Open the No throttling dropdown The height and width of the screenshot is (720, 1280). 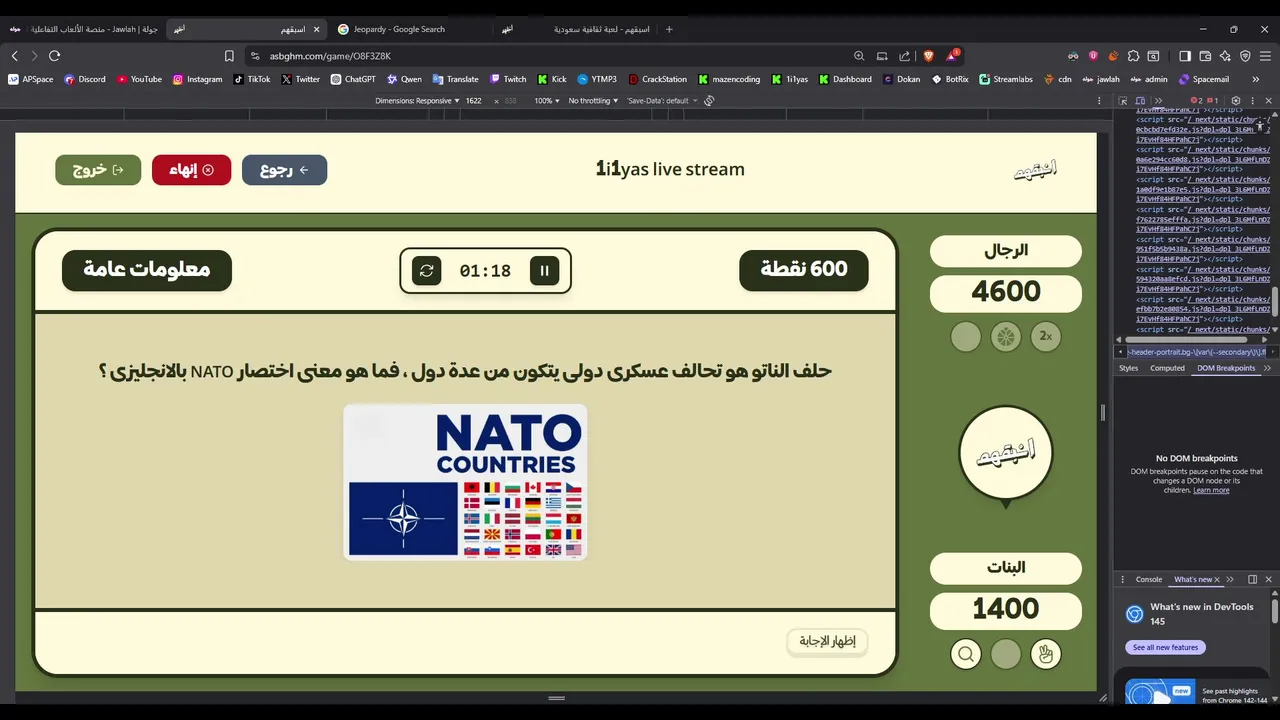pos(594,101)
